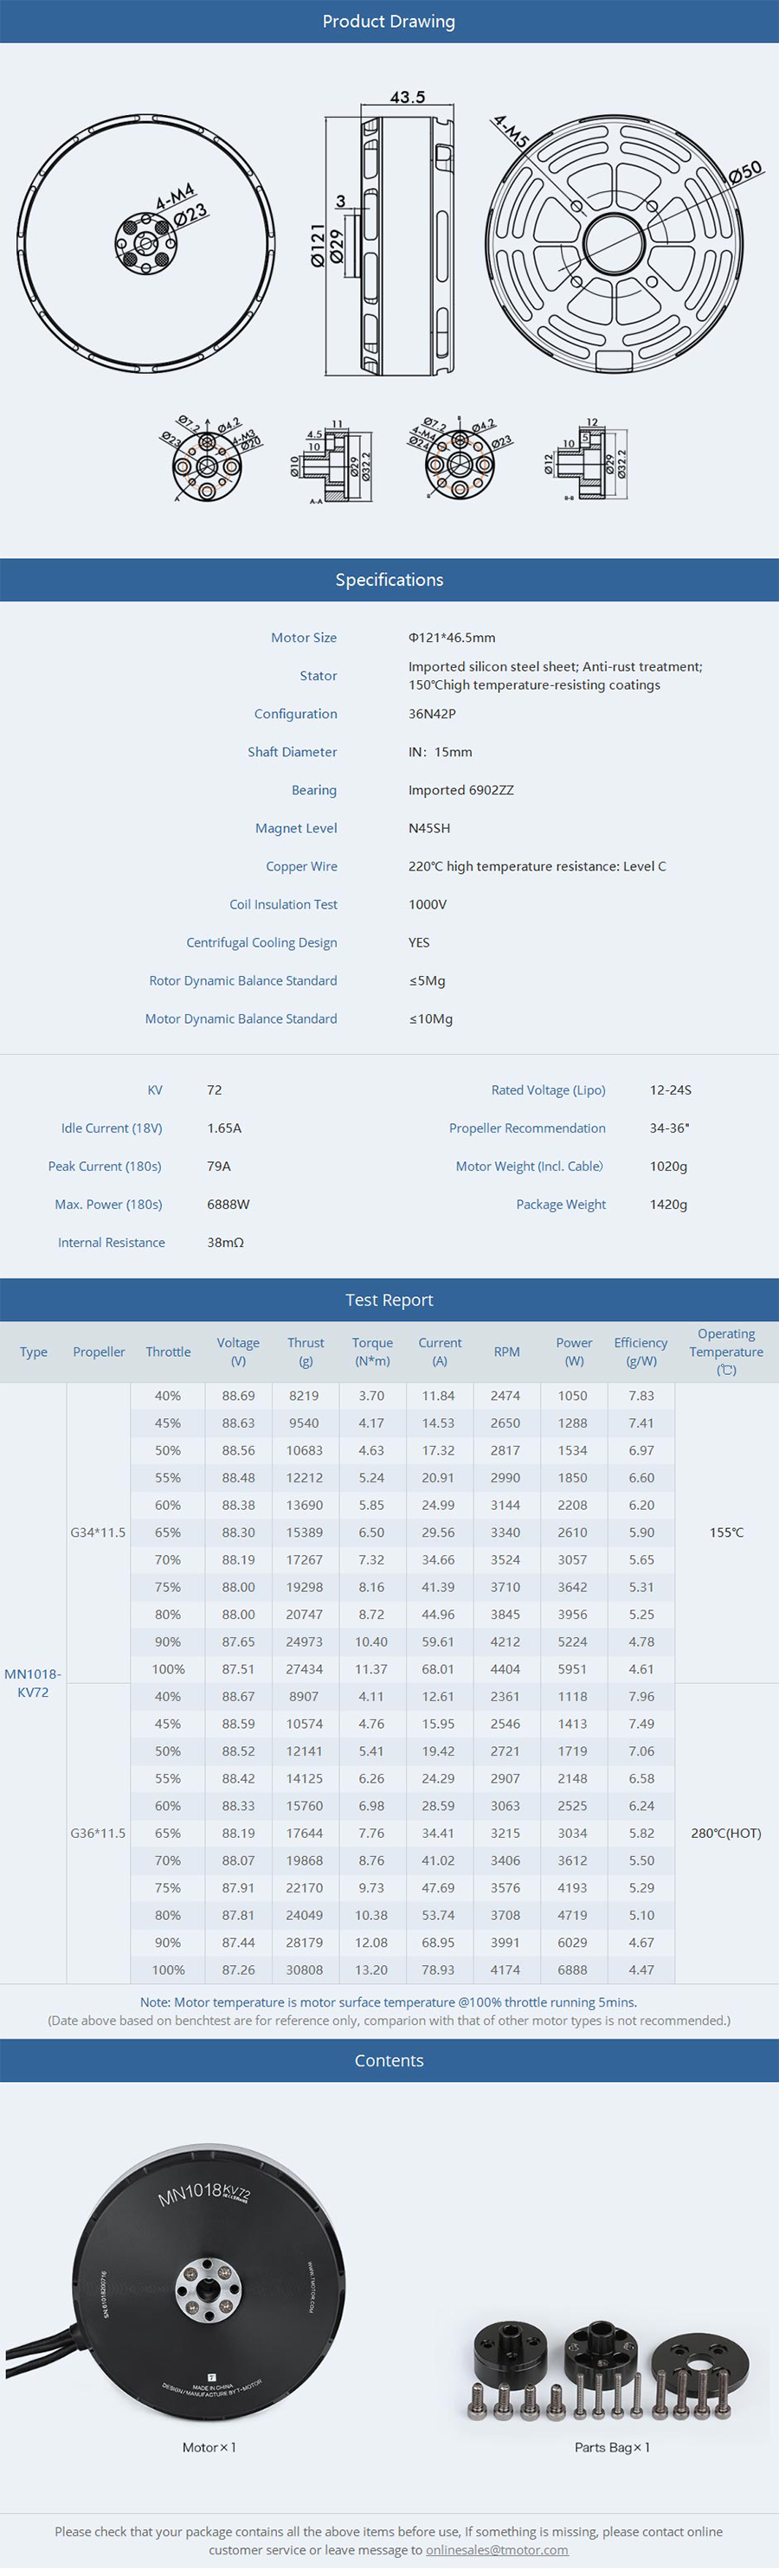Click the Peak Current value 79A
The width and height of the screenshot is (779, 2576).
click(218, 1166)
